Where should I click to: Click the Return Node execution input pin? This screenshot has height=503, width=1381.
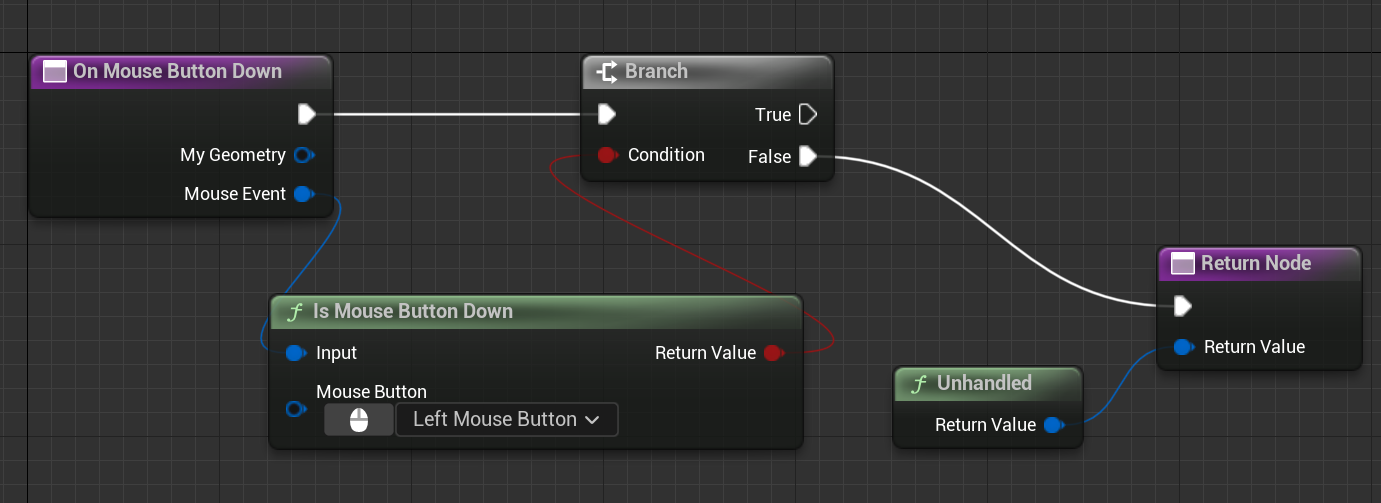coord(1182,305)
